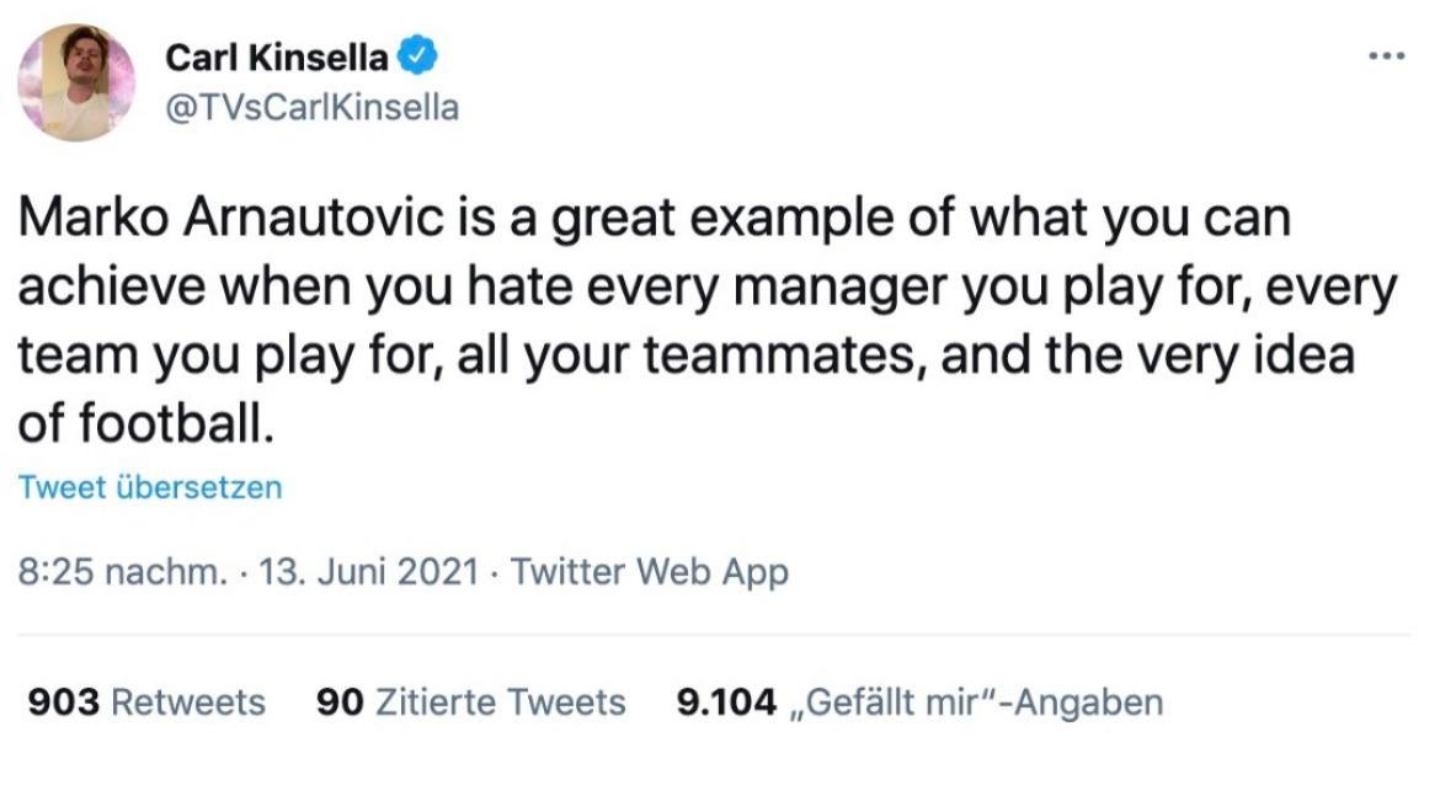Open the Twitter Web App source link
Screen dimensions: 1440x786
click(x=650, y=573)
